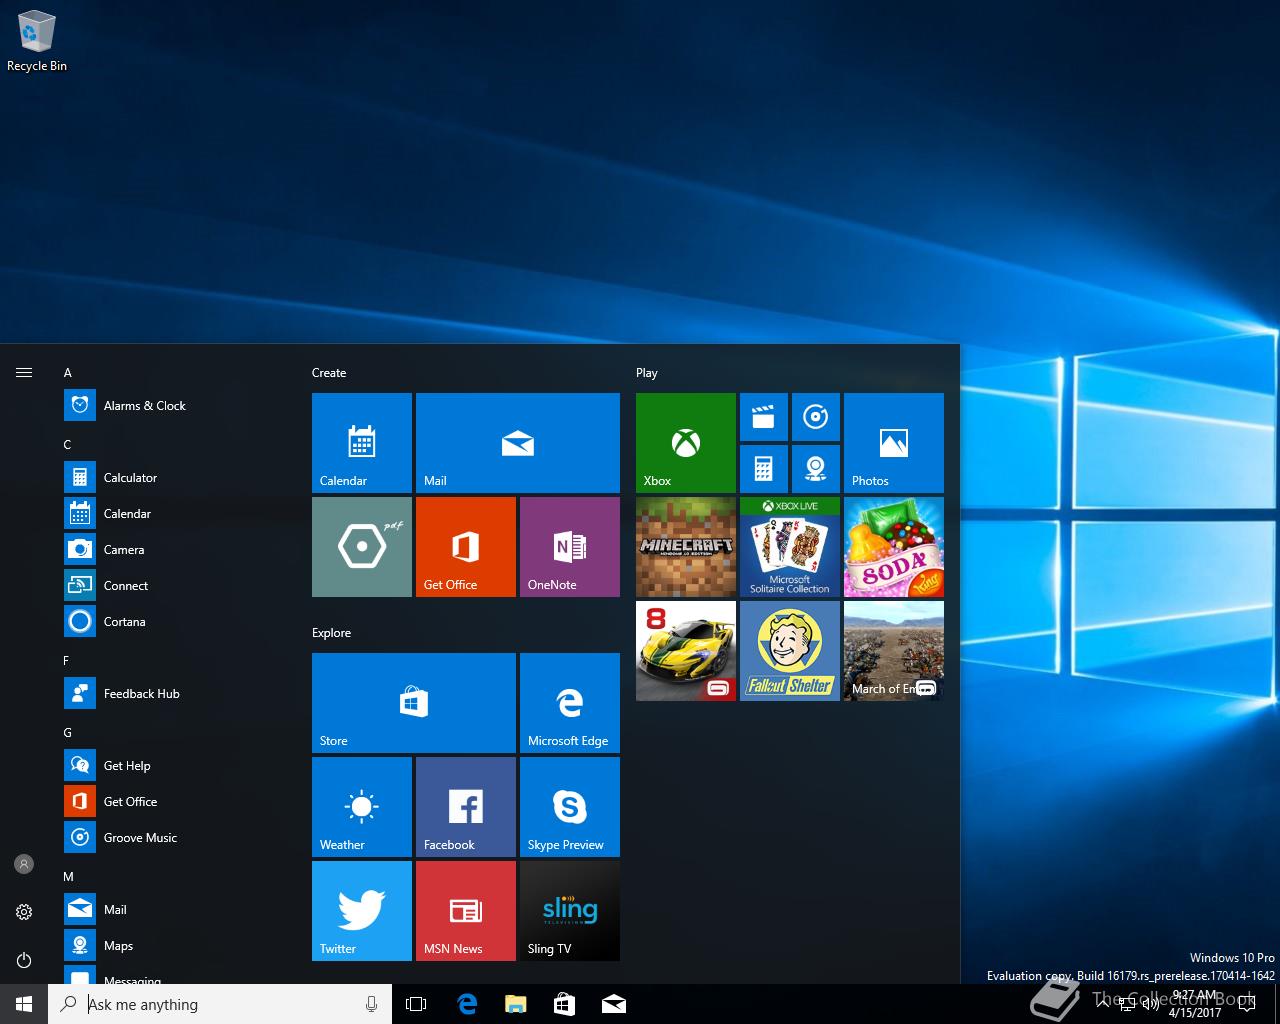
Task: Open Settings from the gear icon
Action: pos(24,912)
